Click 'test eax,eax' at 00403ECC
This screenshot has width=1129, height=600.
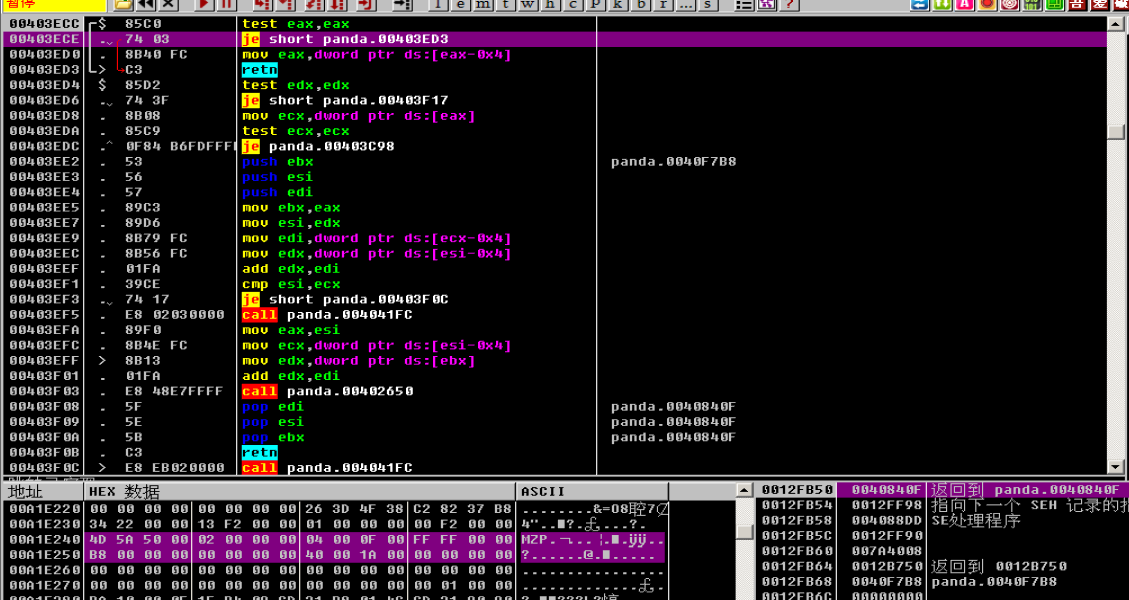click(x=295, y=24)
